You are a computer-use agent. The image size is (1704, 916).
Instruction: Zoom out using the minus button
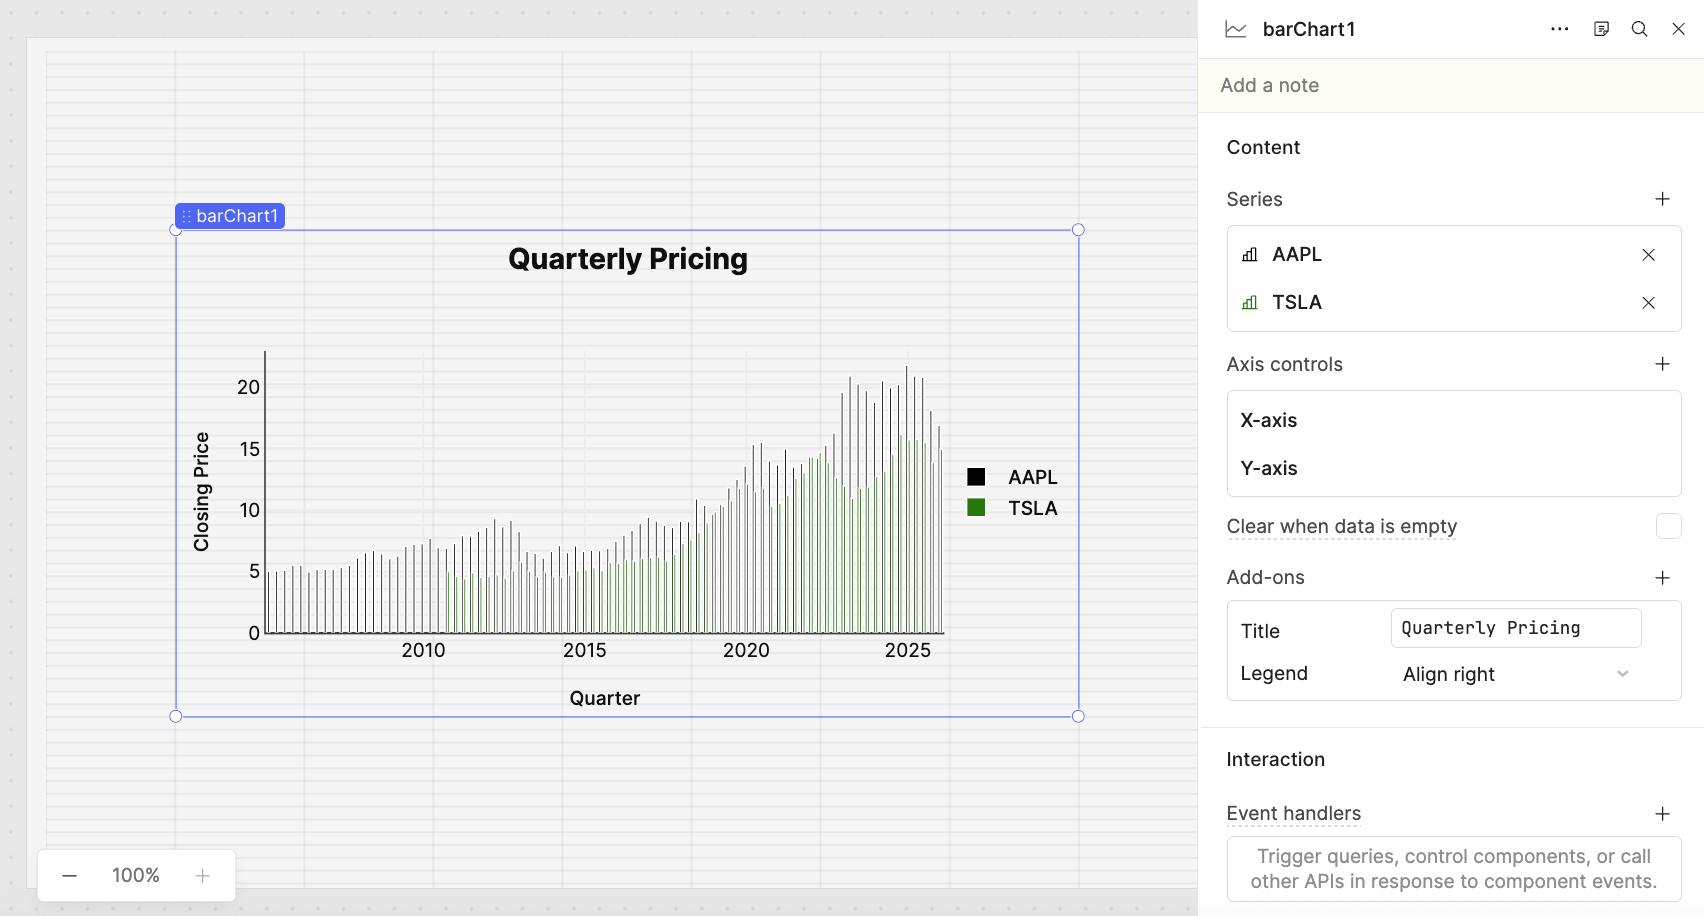pyautogui.click(x=69, y=875)
